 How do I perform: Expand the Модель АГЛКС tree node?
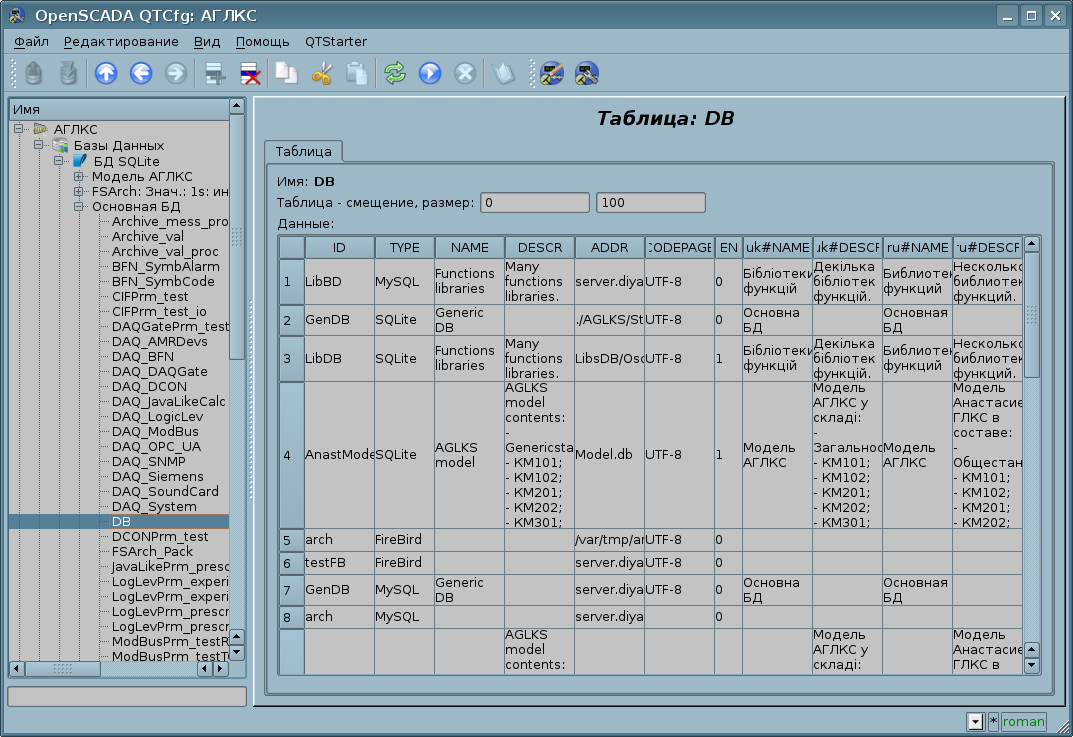tap(79, 177)
